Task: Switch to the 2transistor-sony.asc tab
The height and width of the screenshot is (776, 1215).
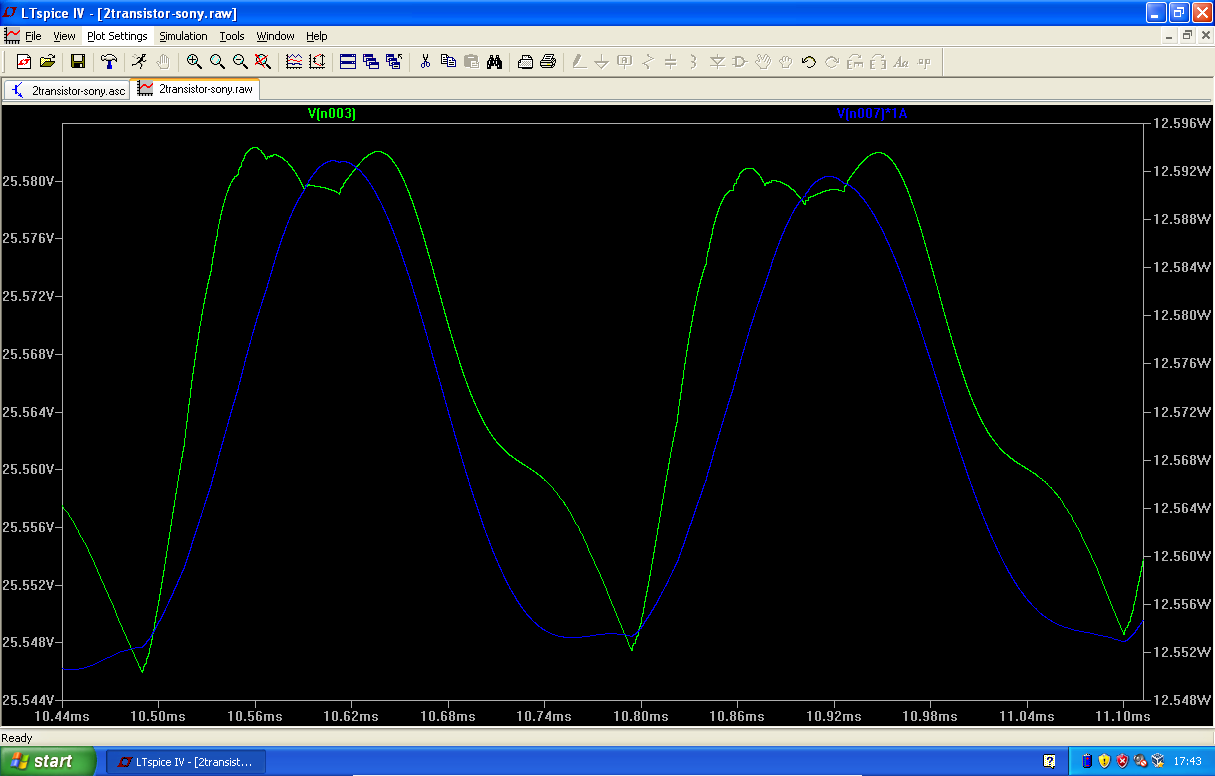Action: [x=68, y=90]
